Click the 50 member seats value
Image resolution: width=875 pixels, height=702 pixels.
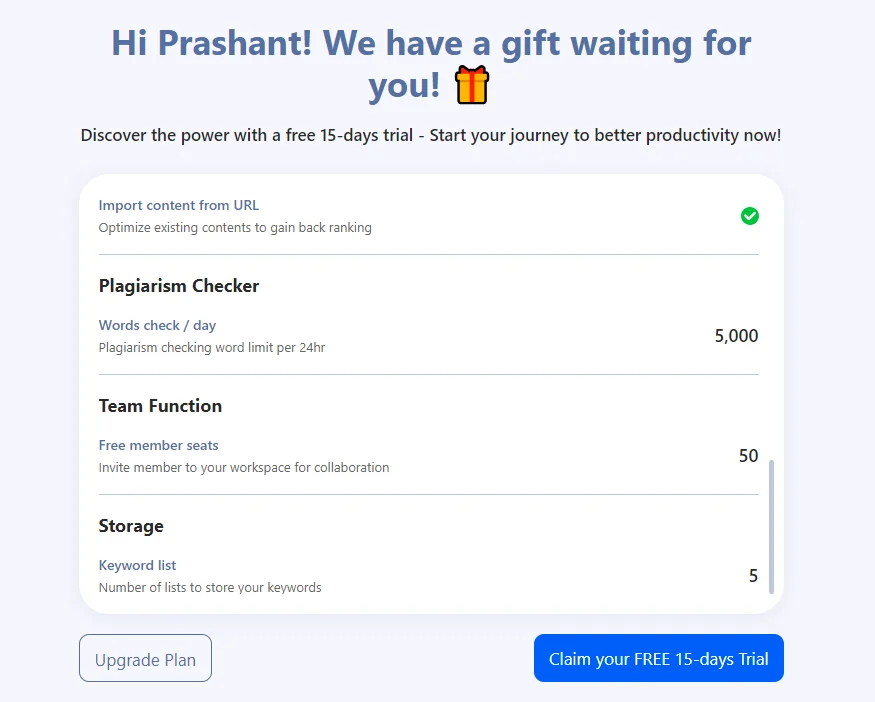tap(748, 456)
